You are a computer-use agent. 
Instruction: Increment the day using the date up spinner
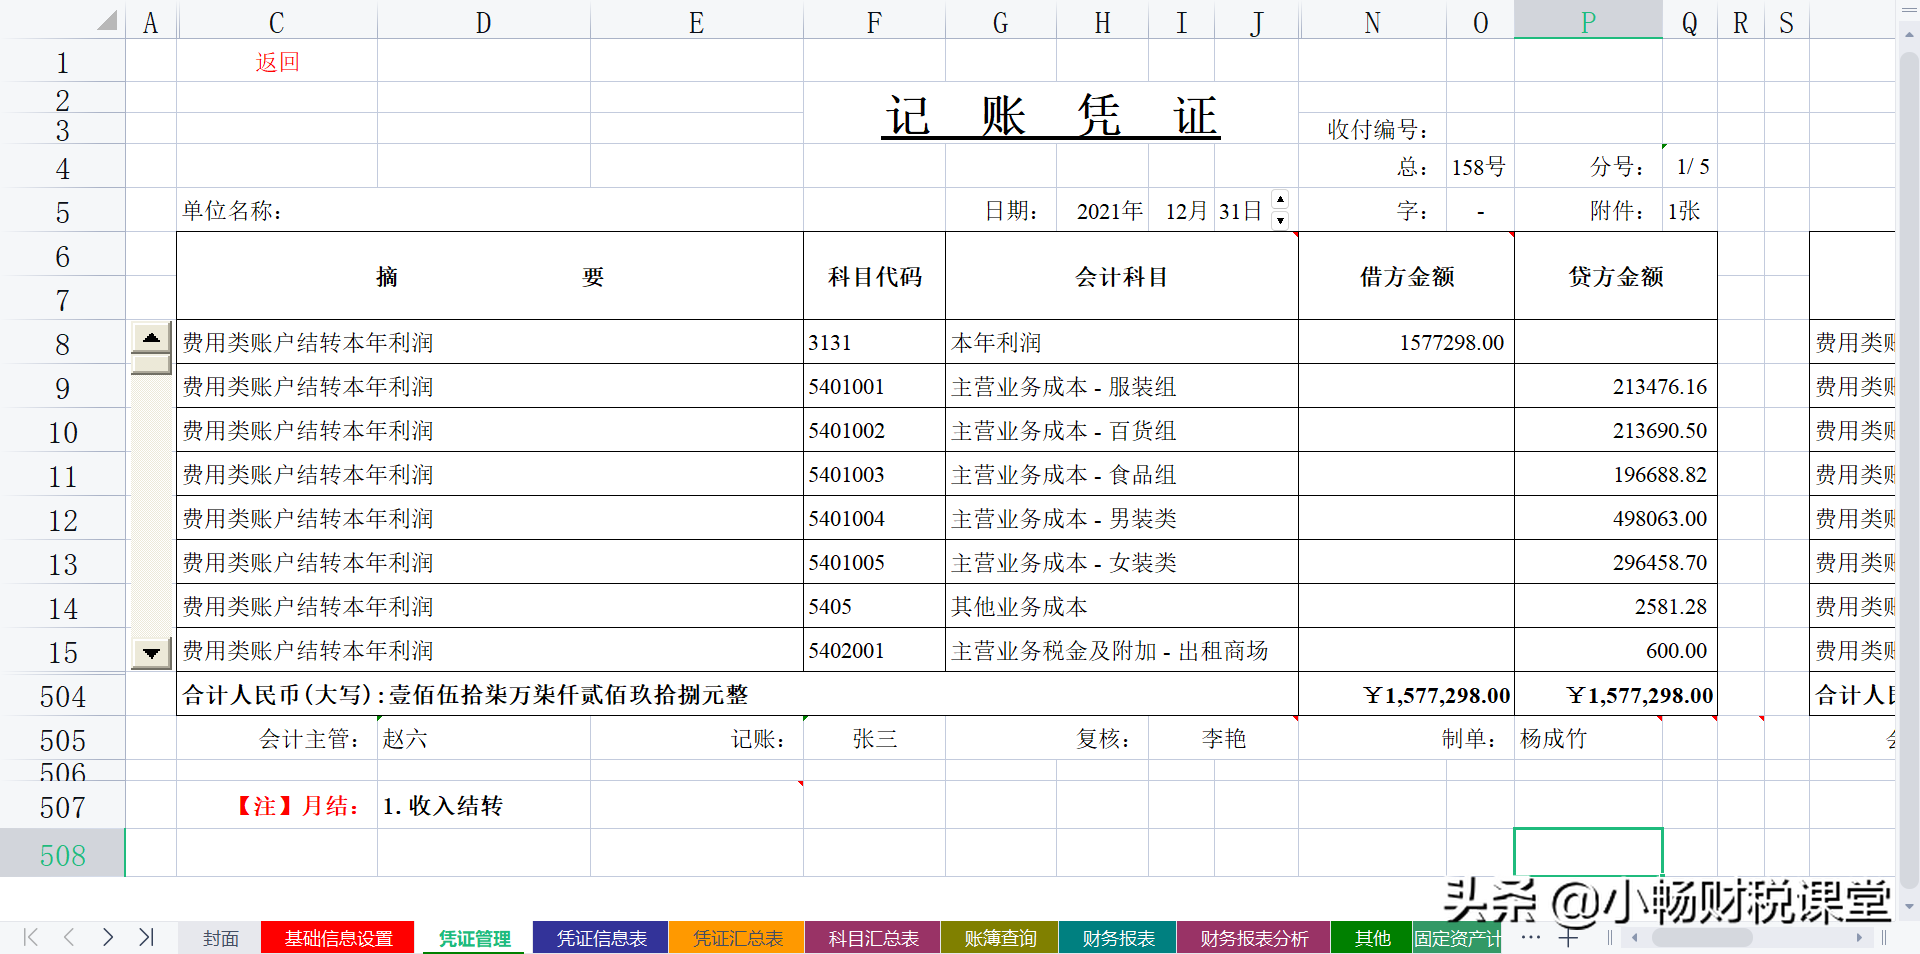point(1281,200)
